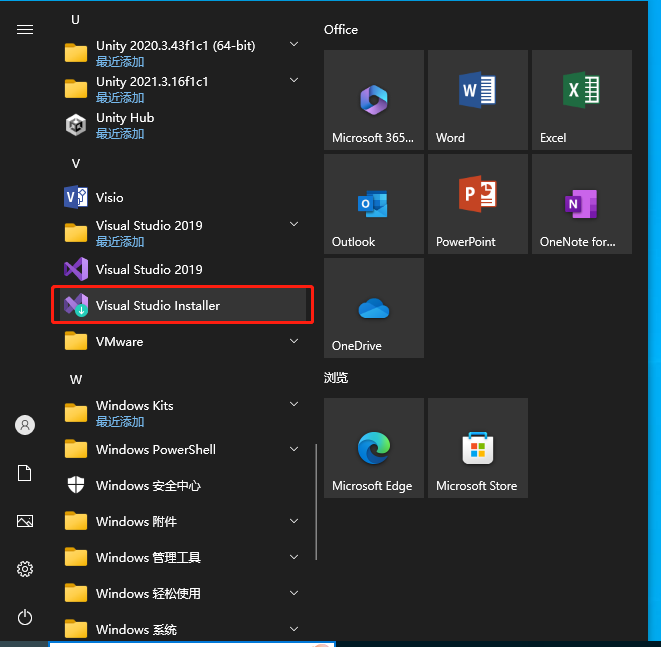Open OneNote tile

pos(582,204)
